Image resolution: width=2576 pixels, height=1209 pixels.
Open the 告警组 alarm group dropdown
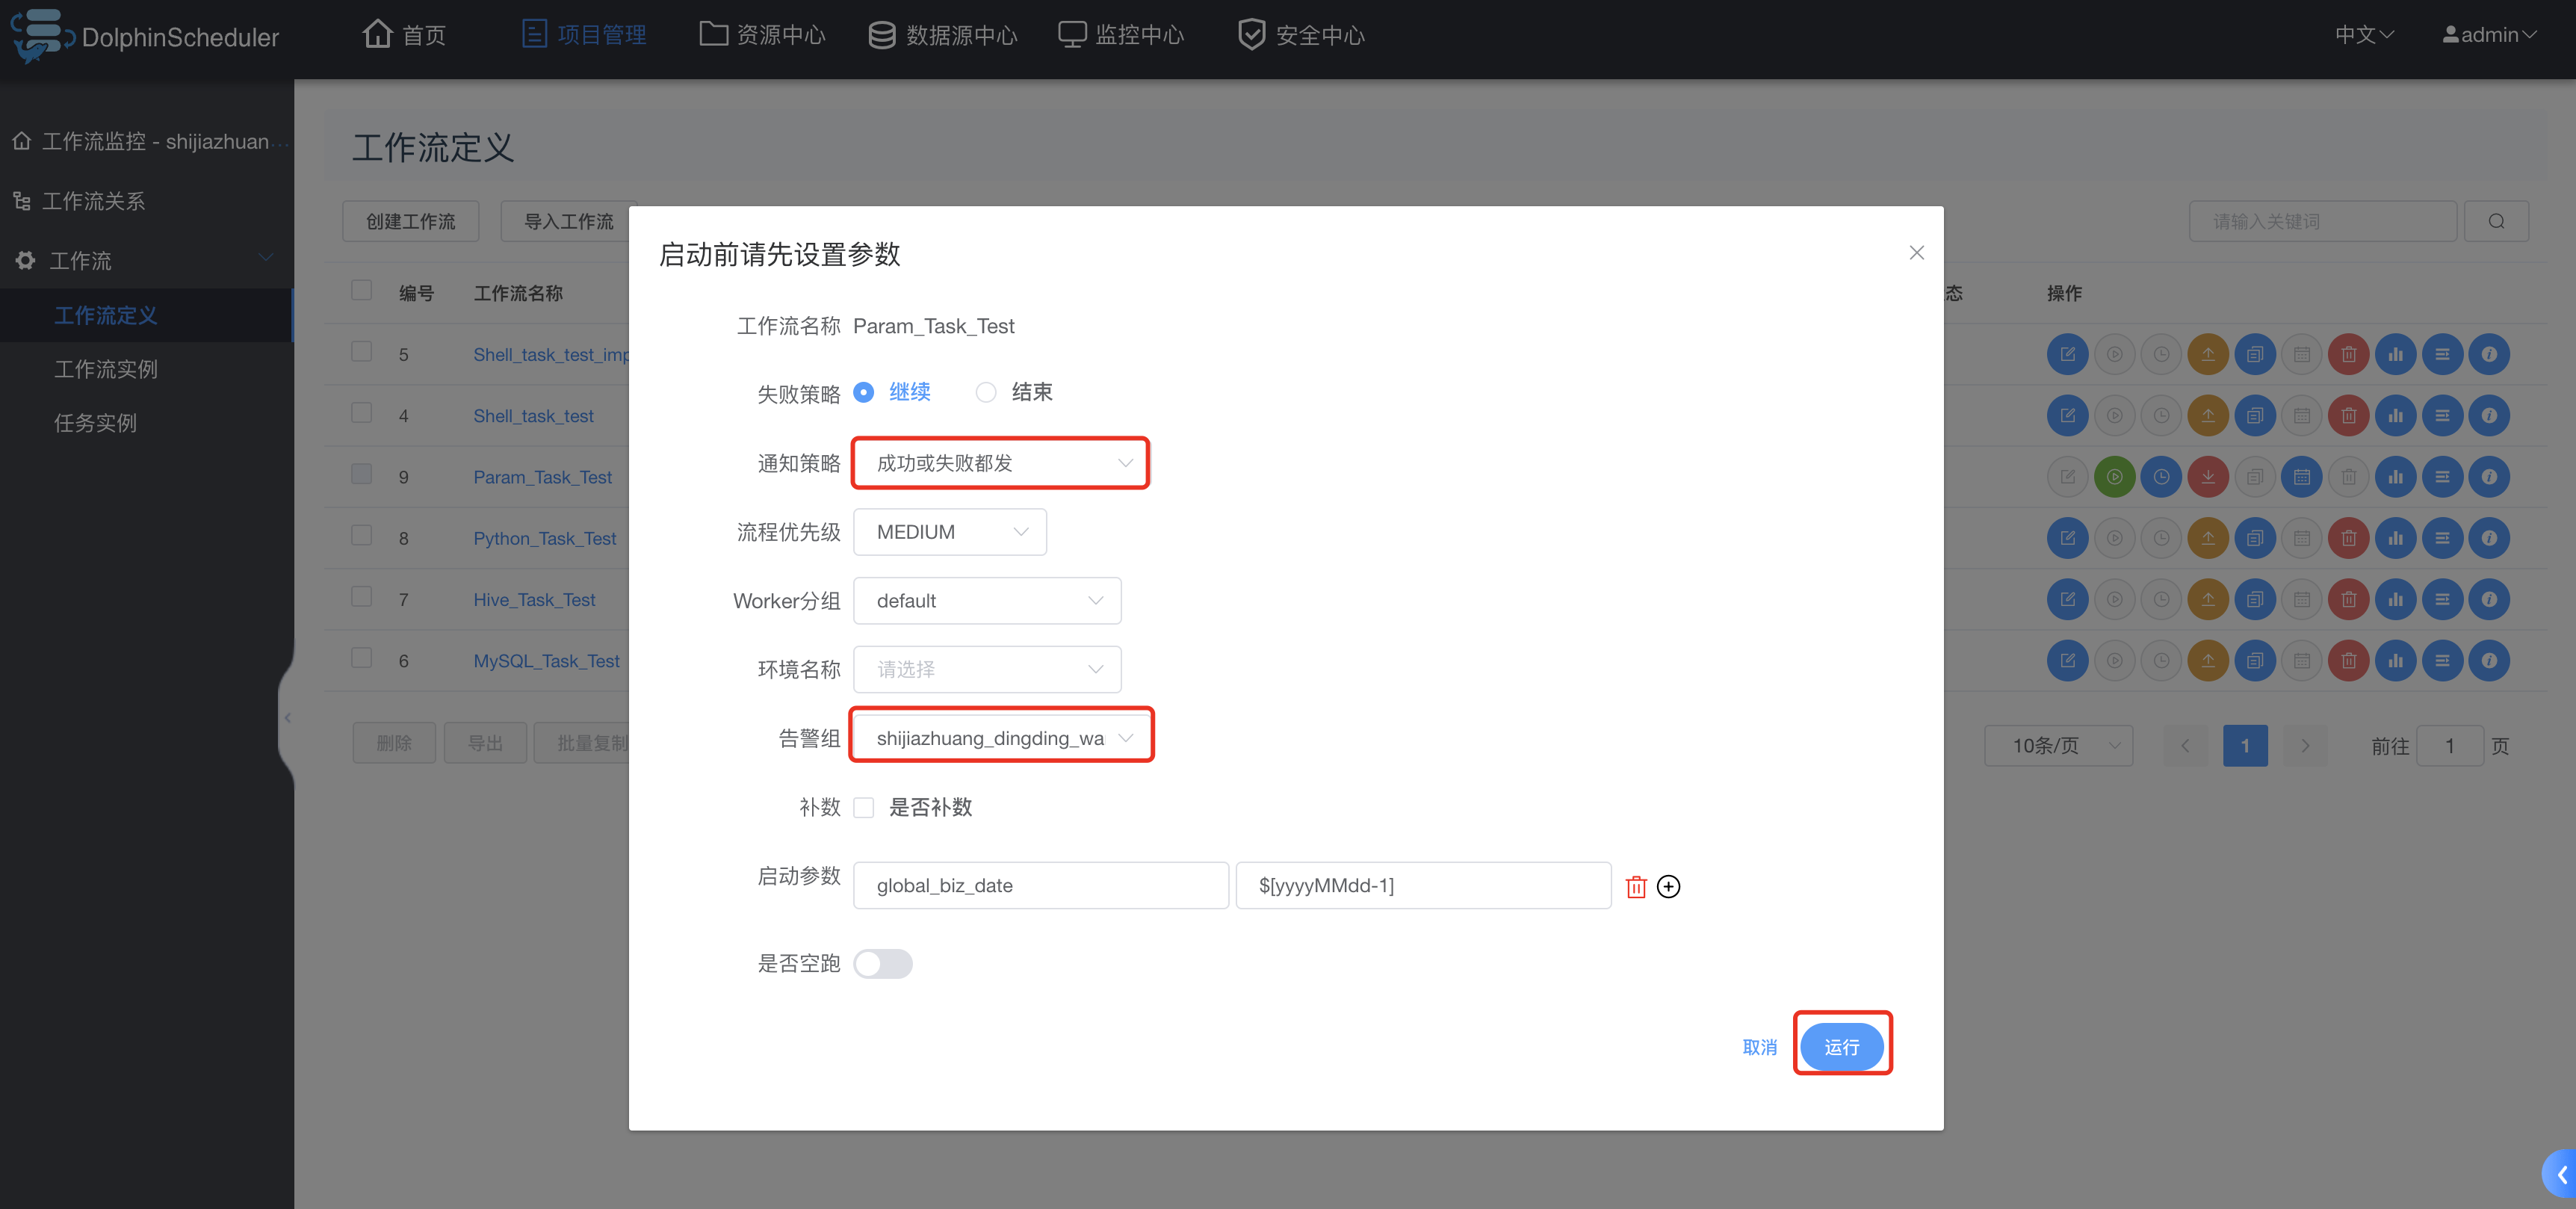coord(1002,738)
